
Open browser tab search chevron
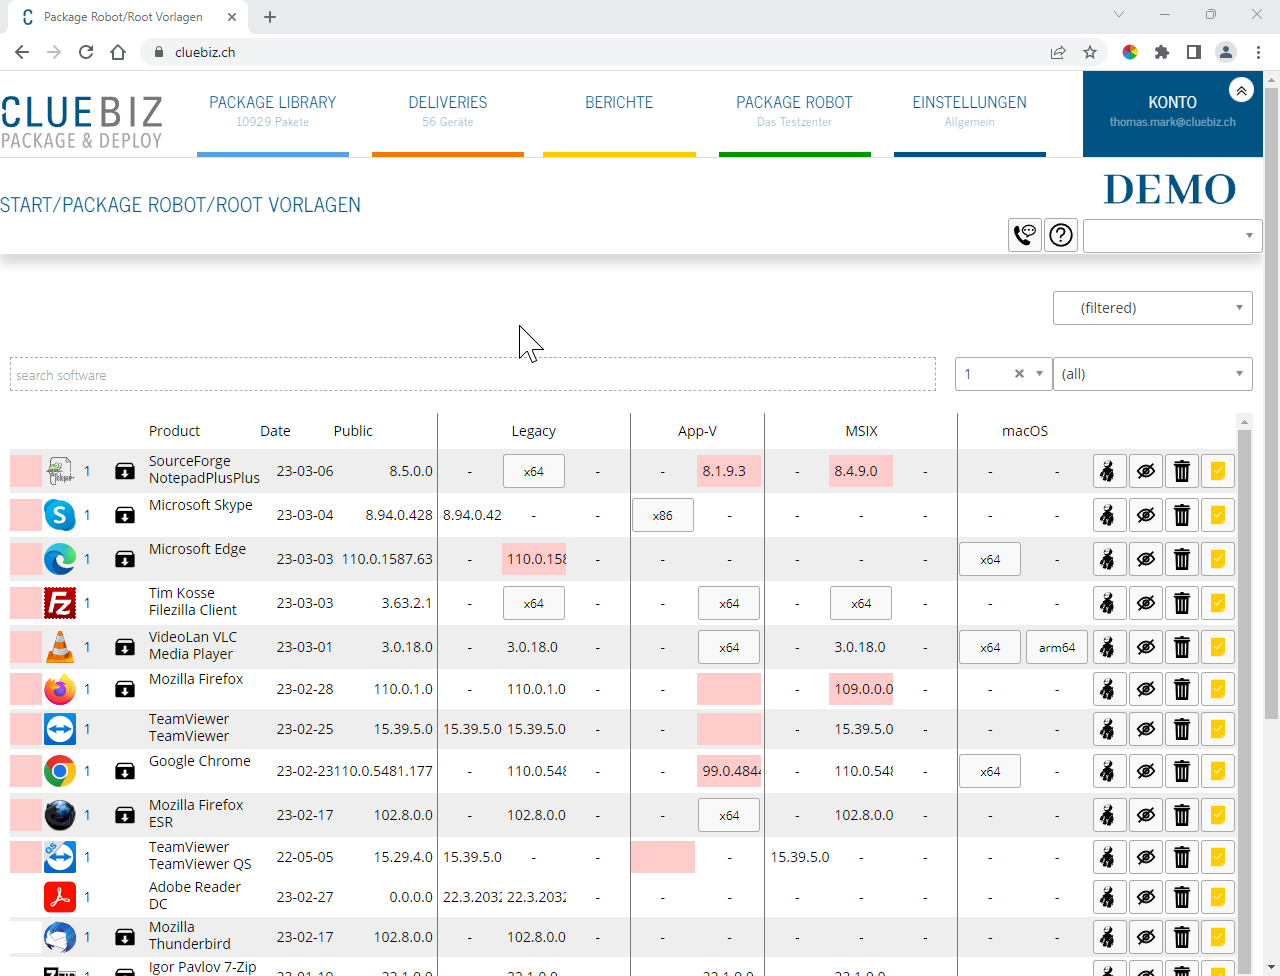click(1119, 15)
